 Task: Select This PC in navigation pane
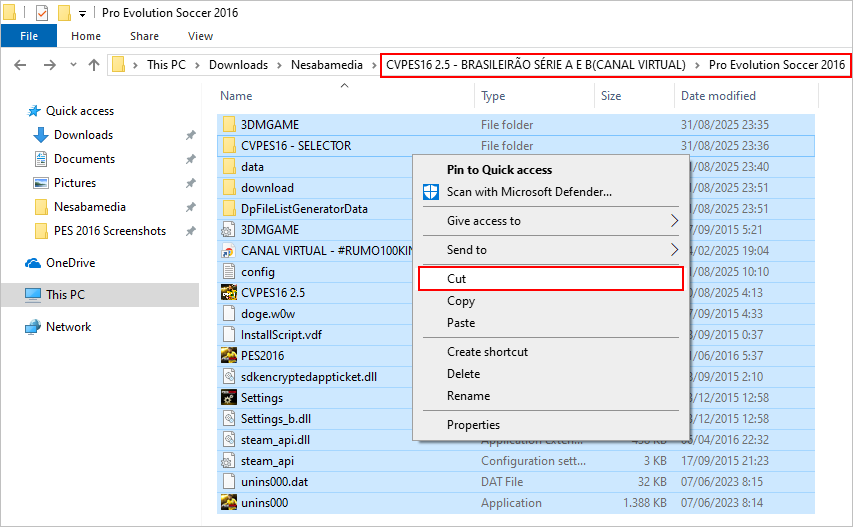100,295
